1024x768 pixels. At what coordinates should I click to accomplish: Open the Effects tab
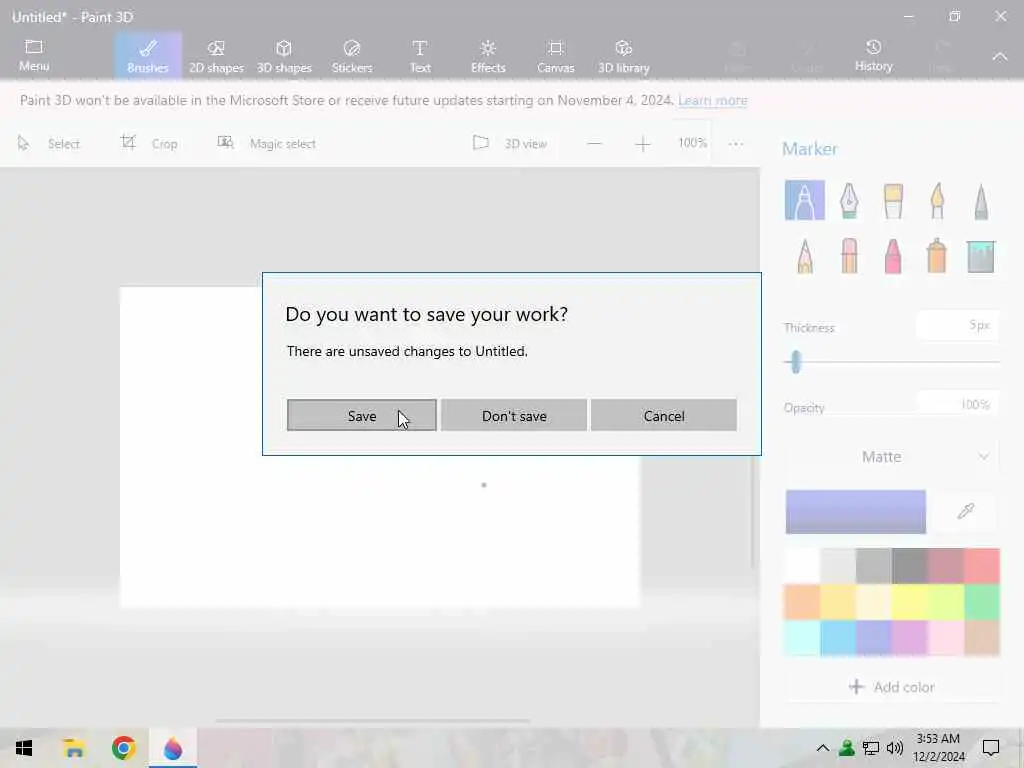tap(488, 56)
